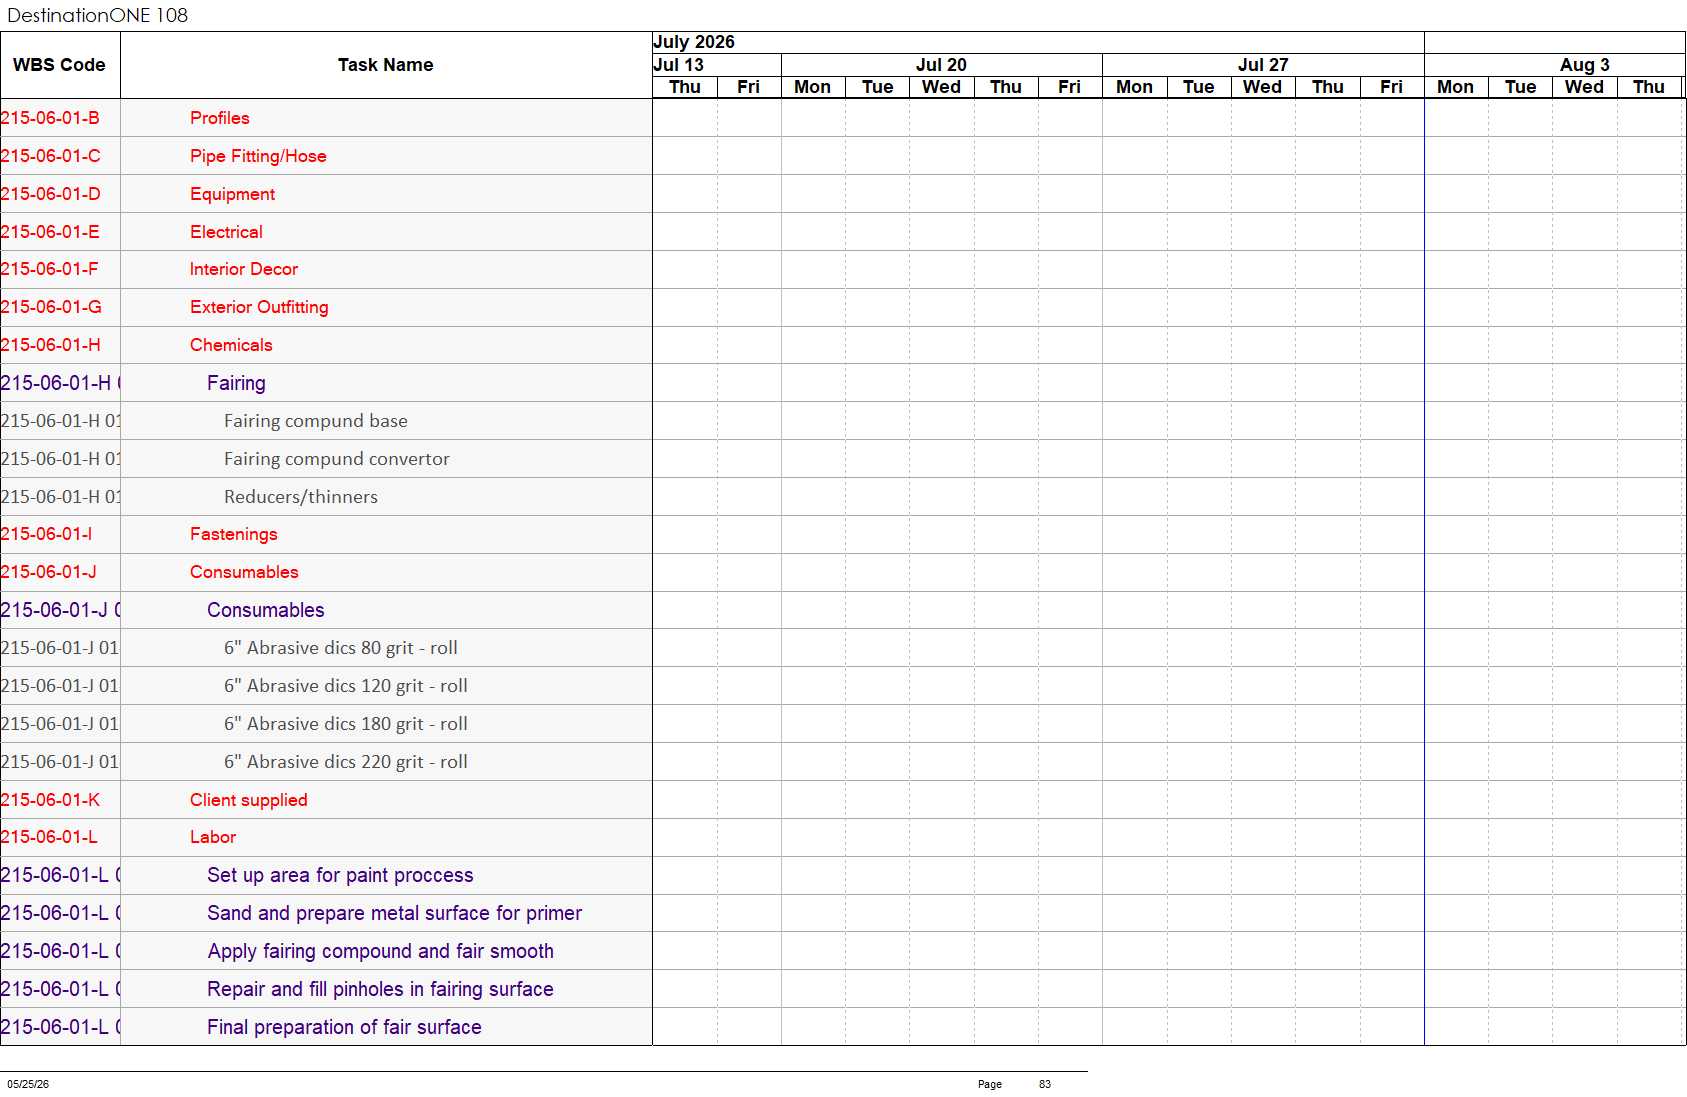Select '6" Abrasive dics 80 grit - roll'

pyautogui.click(x=341, y=648)
